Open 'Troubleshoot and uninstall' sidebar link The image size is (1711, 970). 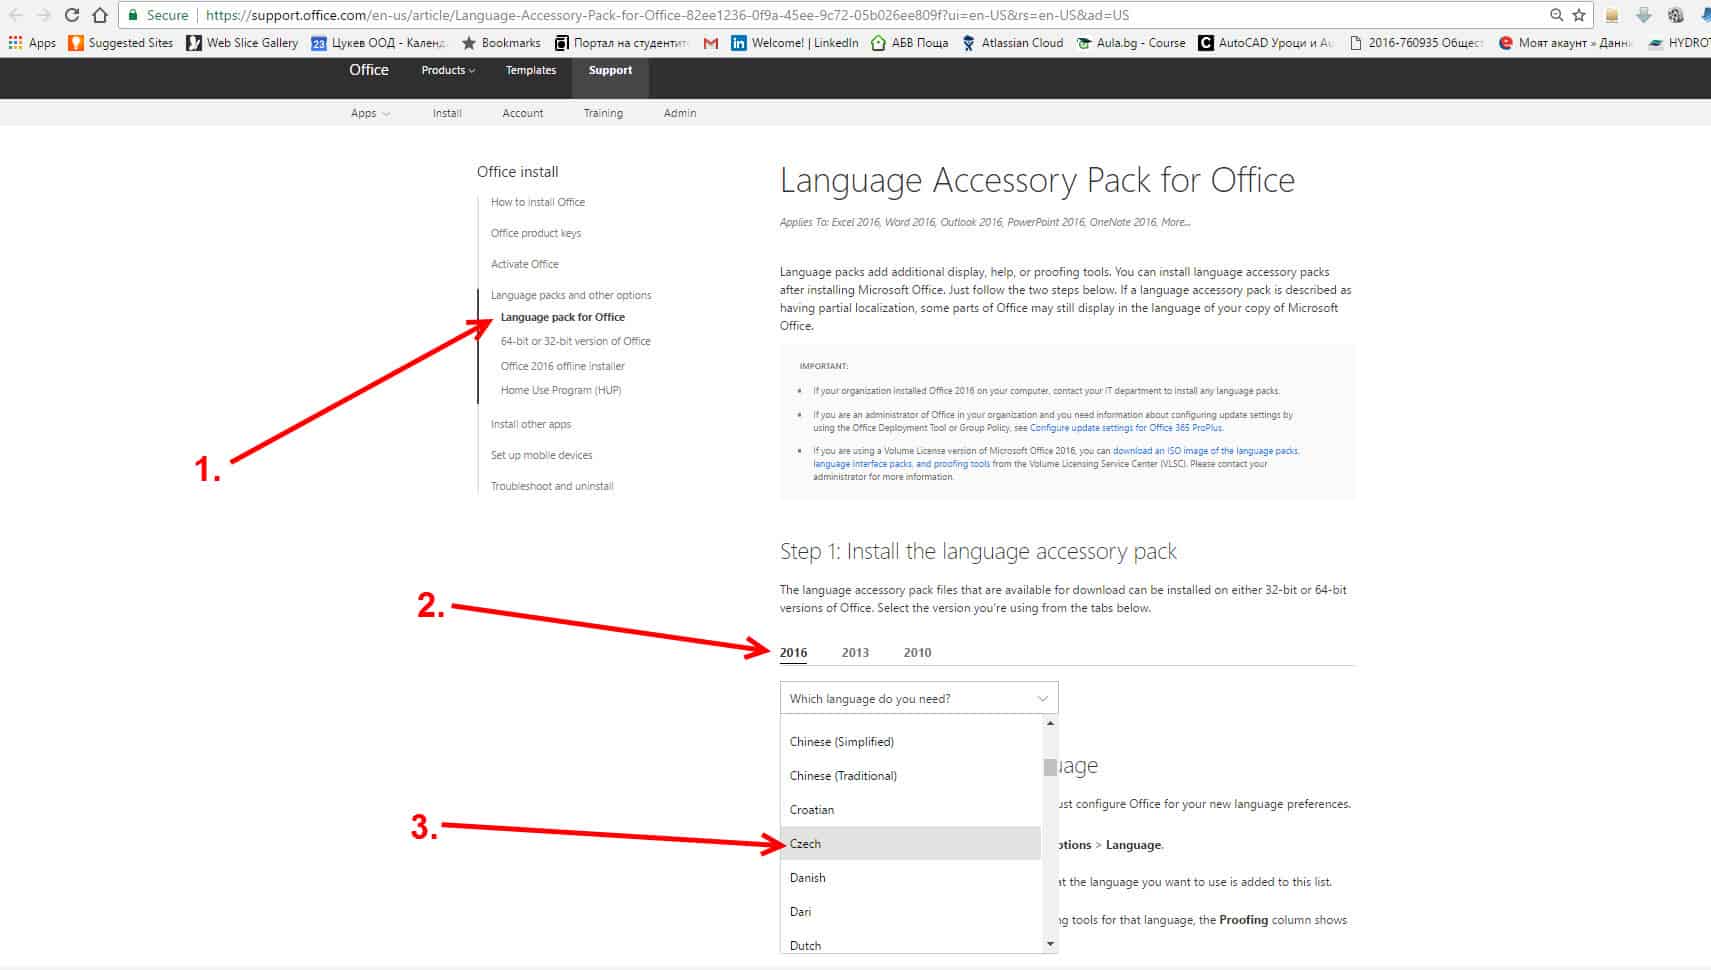pos(552,486)
